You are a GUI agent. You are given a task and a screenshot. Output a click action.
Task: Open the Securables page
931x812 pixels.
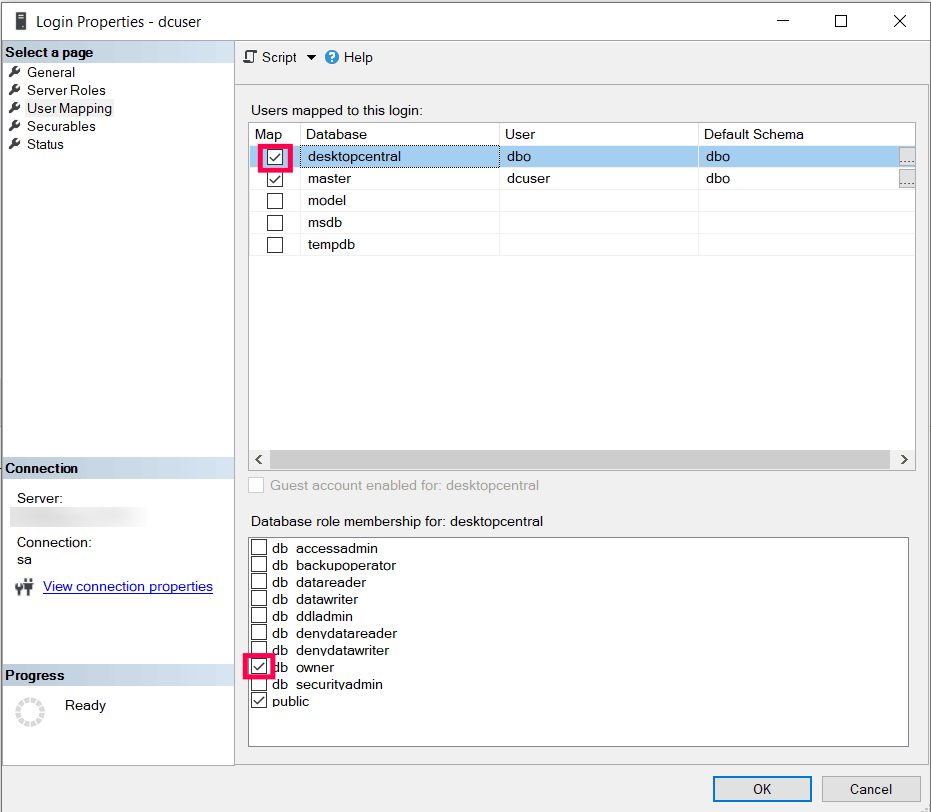(x=61, y=126)
